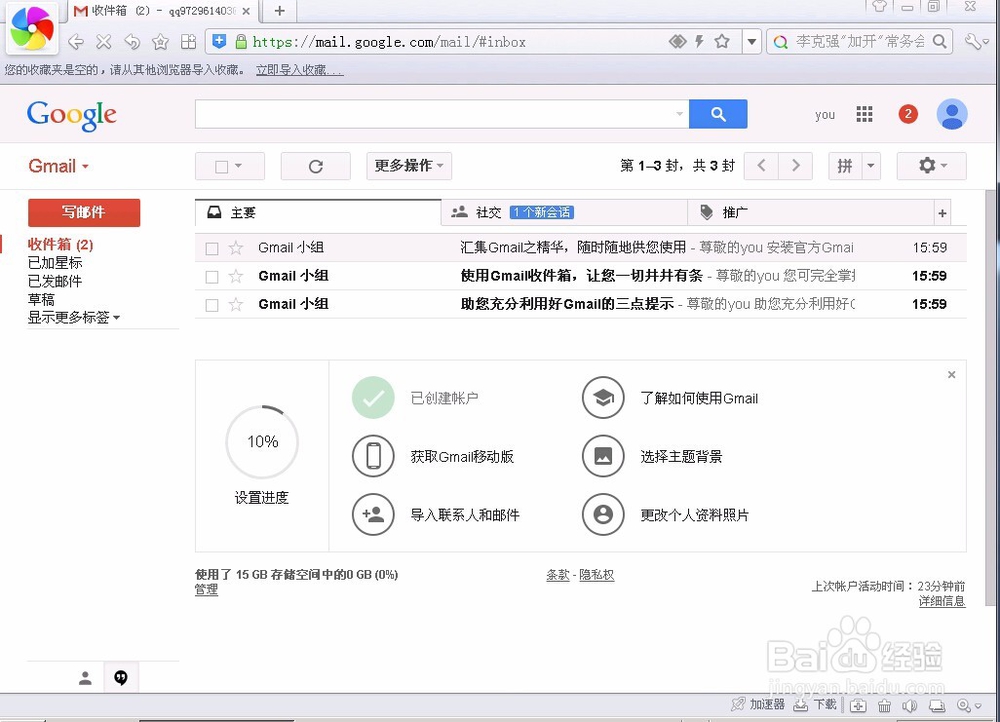Expand the Gmail product switcher dropdown
Screen dimensions: 1000x722
58,166
